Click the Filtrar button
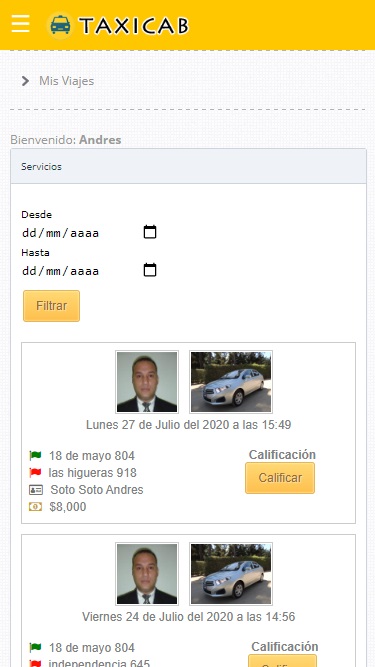Screen dimensions: 375x667 pos(51,306)
